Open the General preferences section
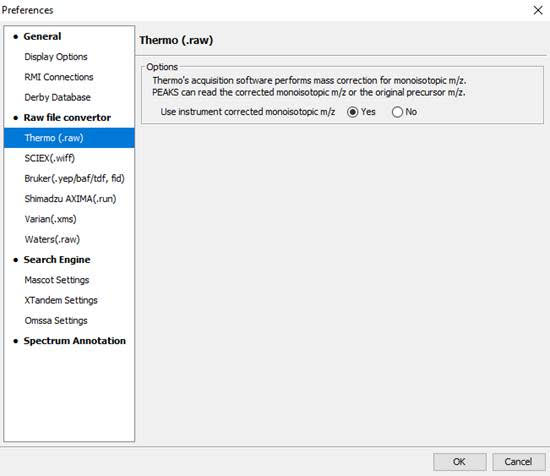550x476 pixels. [x=42, y=36]
